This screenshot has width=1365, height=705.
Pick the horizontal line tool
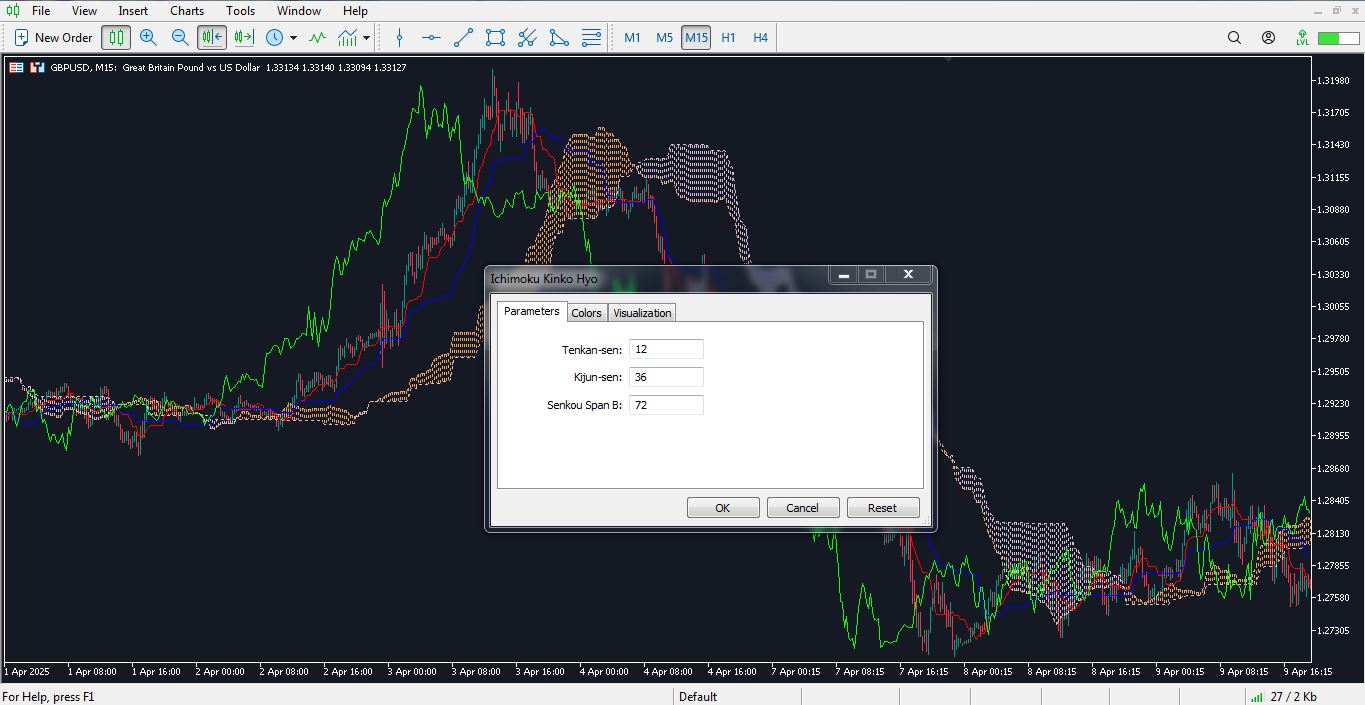(431, 38)
